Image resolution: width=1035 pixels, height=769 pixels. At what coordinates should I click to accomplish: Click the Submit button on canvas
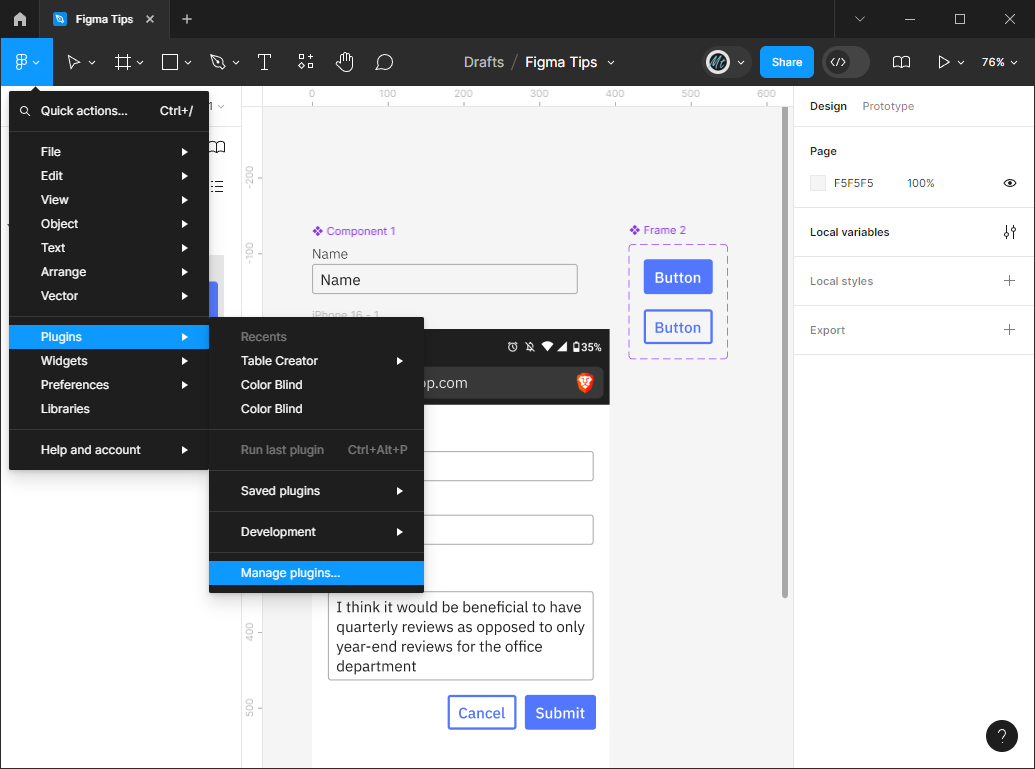(x=560, y=713)
